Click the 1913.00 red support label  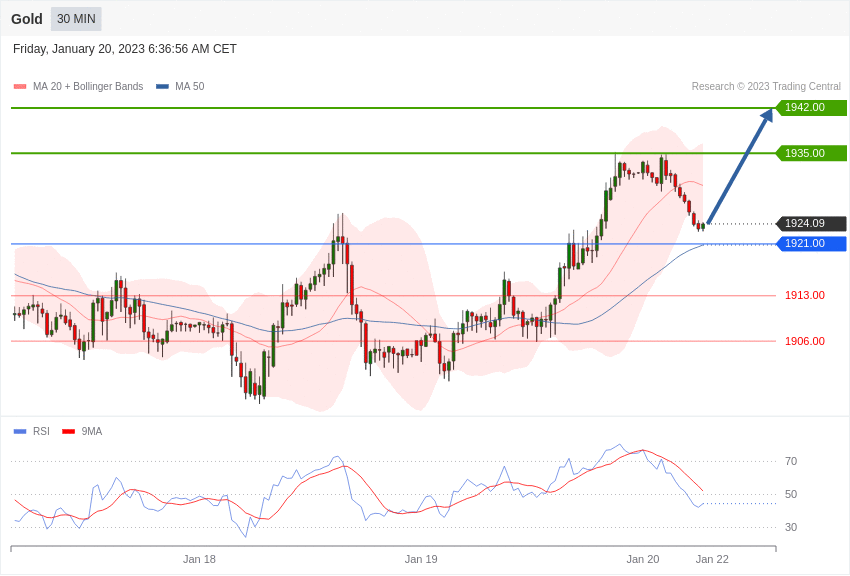[x=805, y=295]
